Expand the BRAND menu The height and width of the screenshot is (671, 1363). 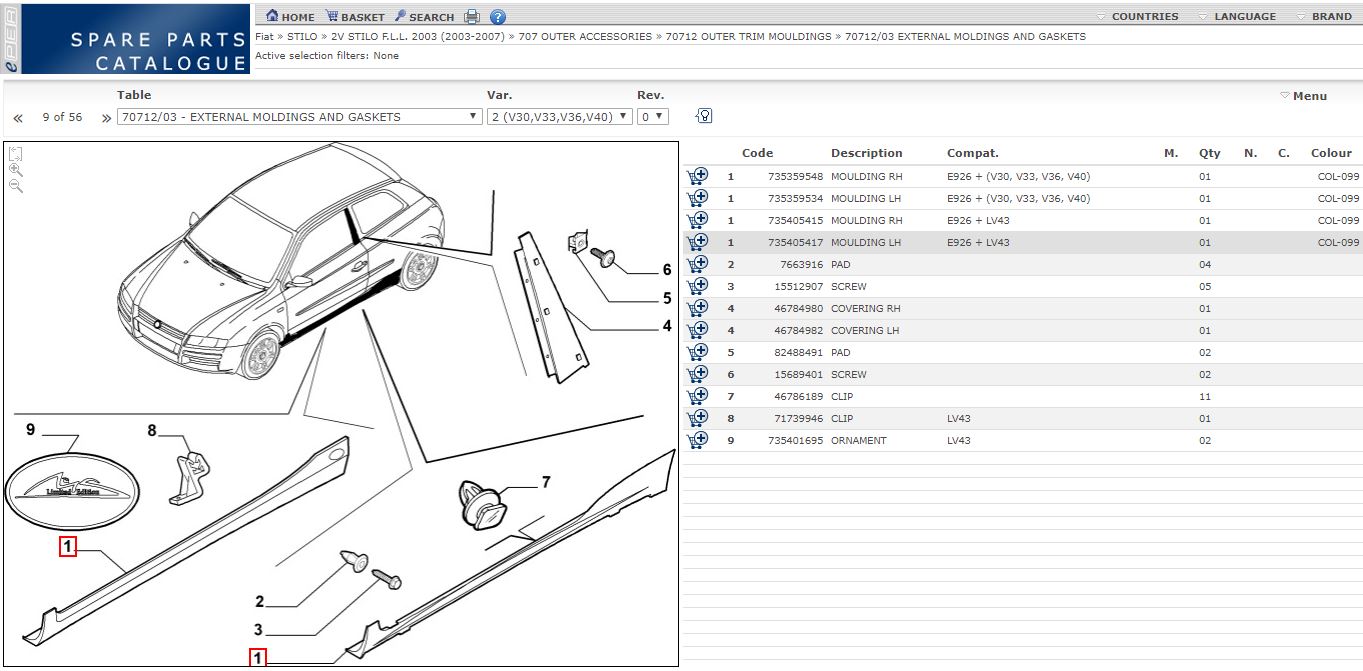pyautogui.click(x=1324, y=16)
